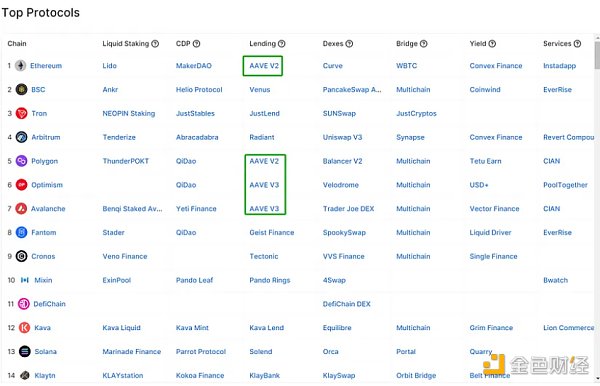Click the Mixin chain logo icon
The width and height of the screenshot is (600, 386).
pos(25,280)
